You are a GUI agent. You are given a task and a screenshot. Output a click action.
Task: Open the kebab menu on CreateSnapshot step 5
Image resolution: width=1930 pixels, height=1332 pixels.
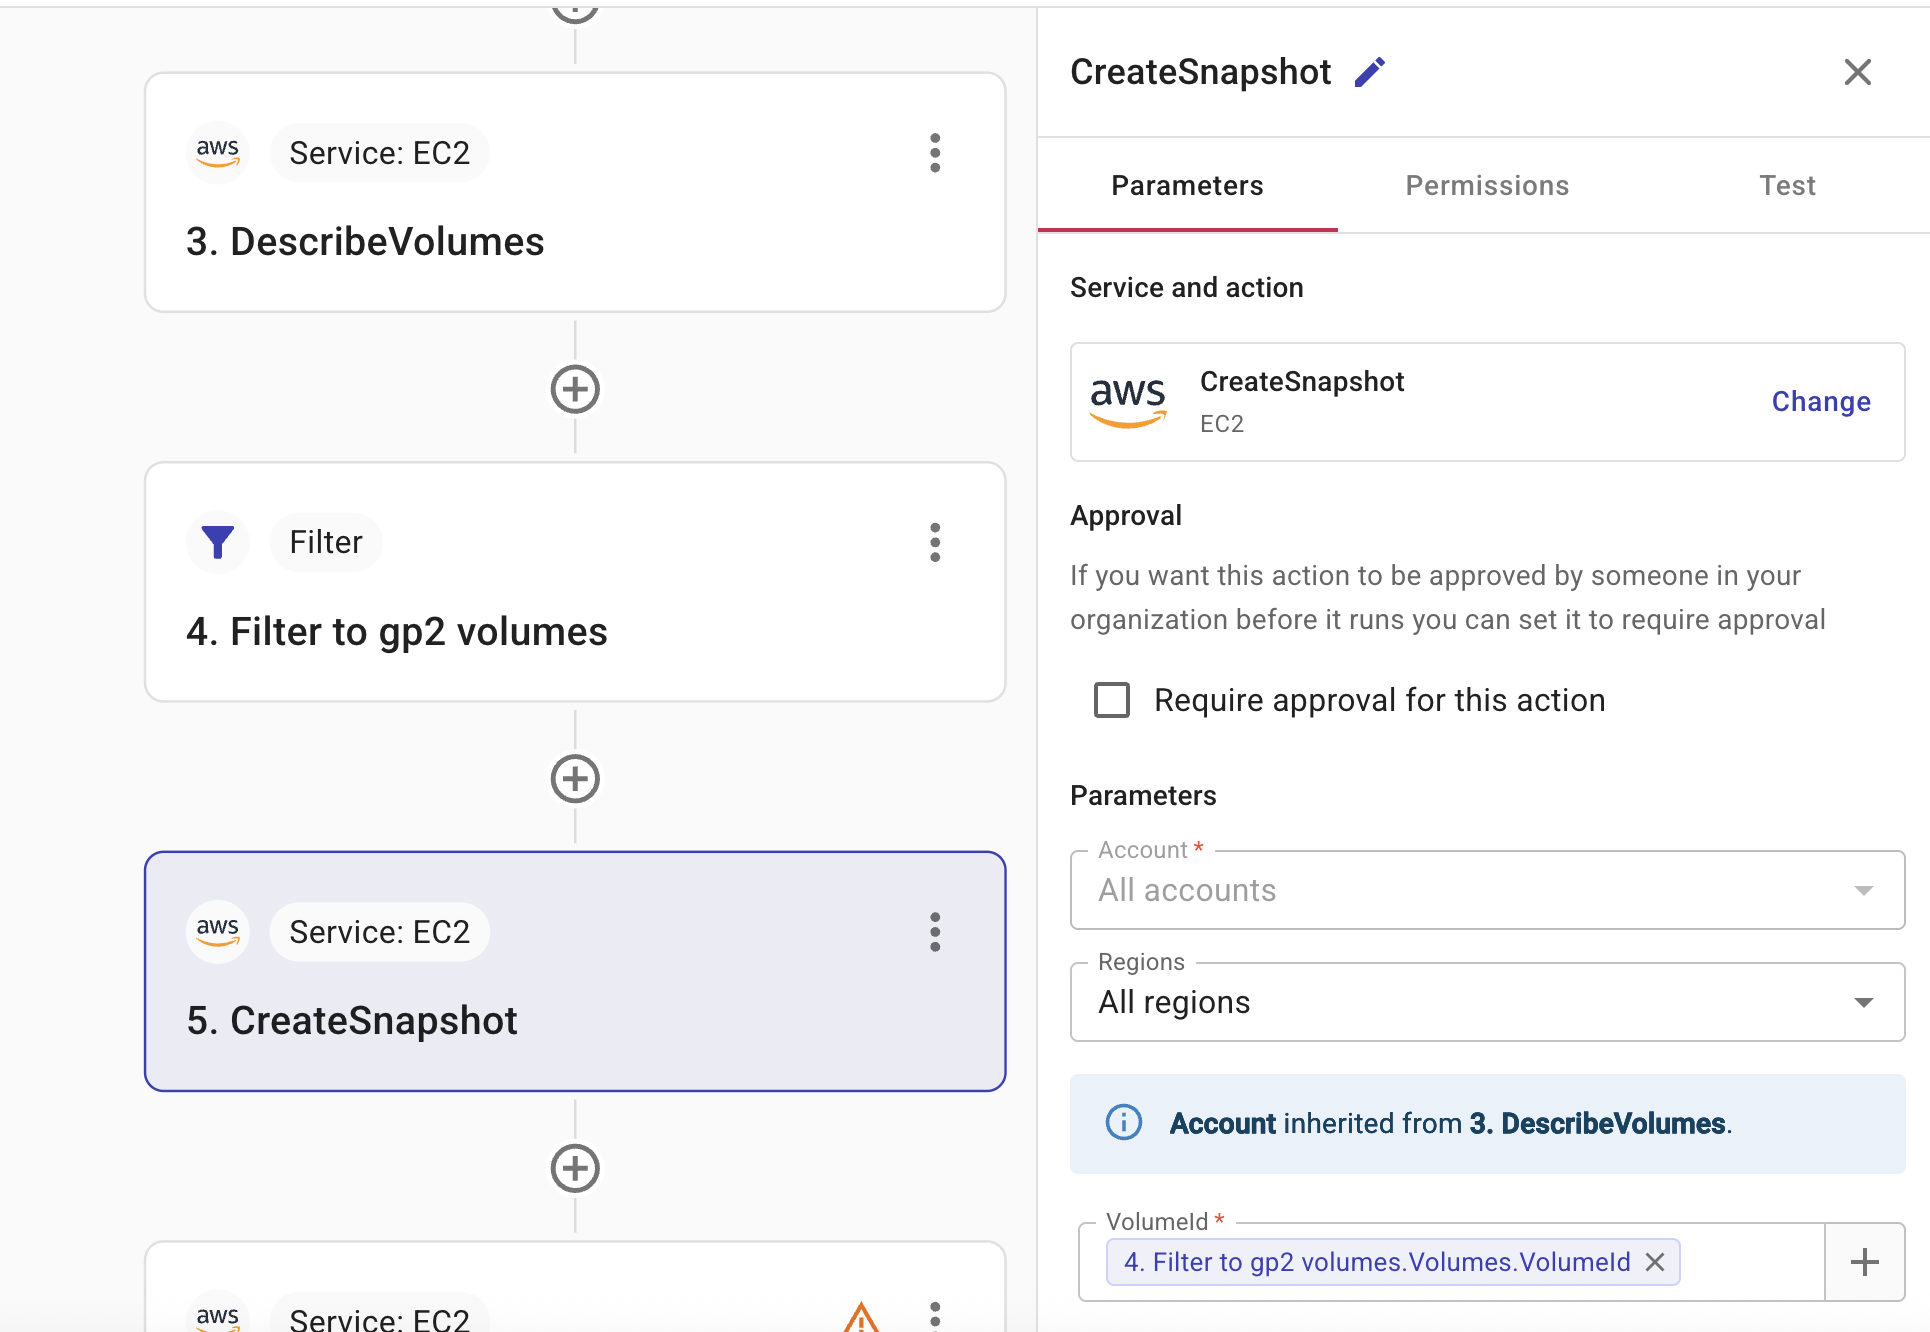935,931
